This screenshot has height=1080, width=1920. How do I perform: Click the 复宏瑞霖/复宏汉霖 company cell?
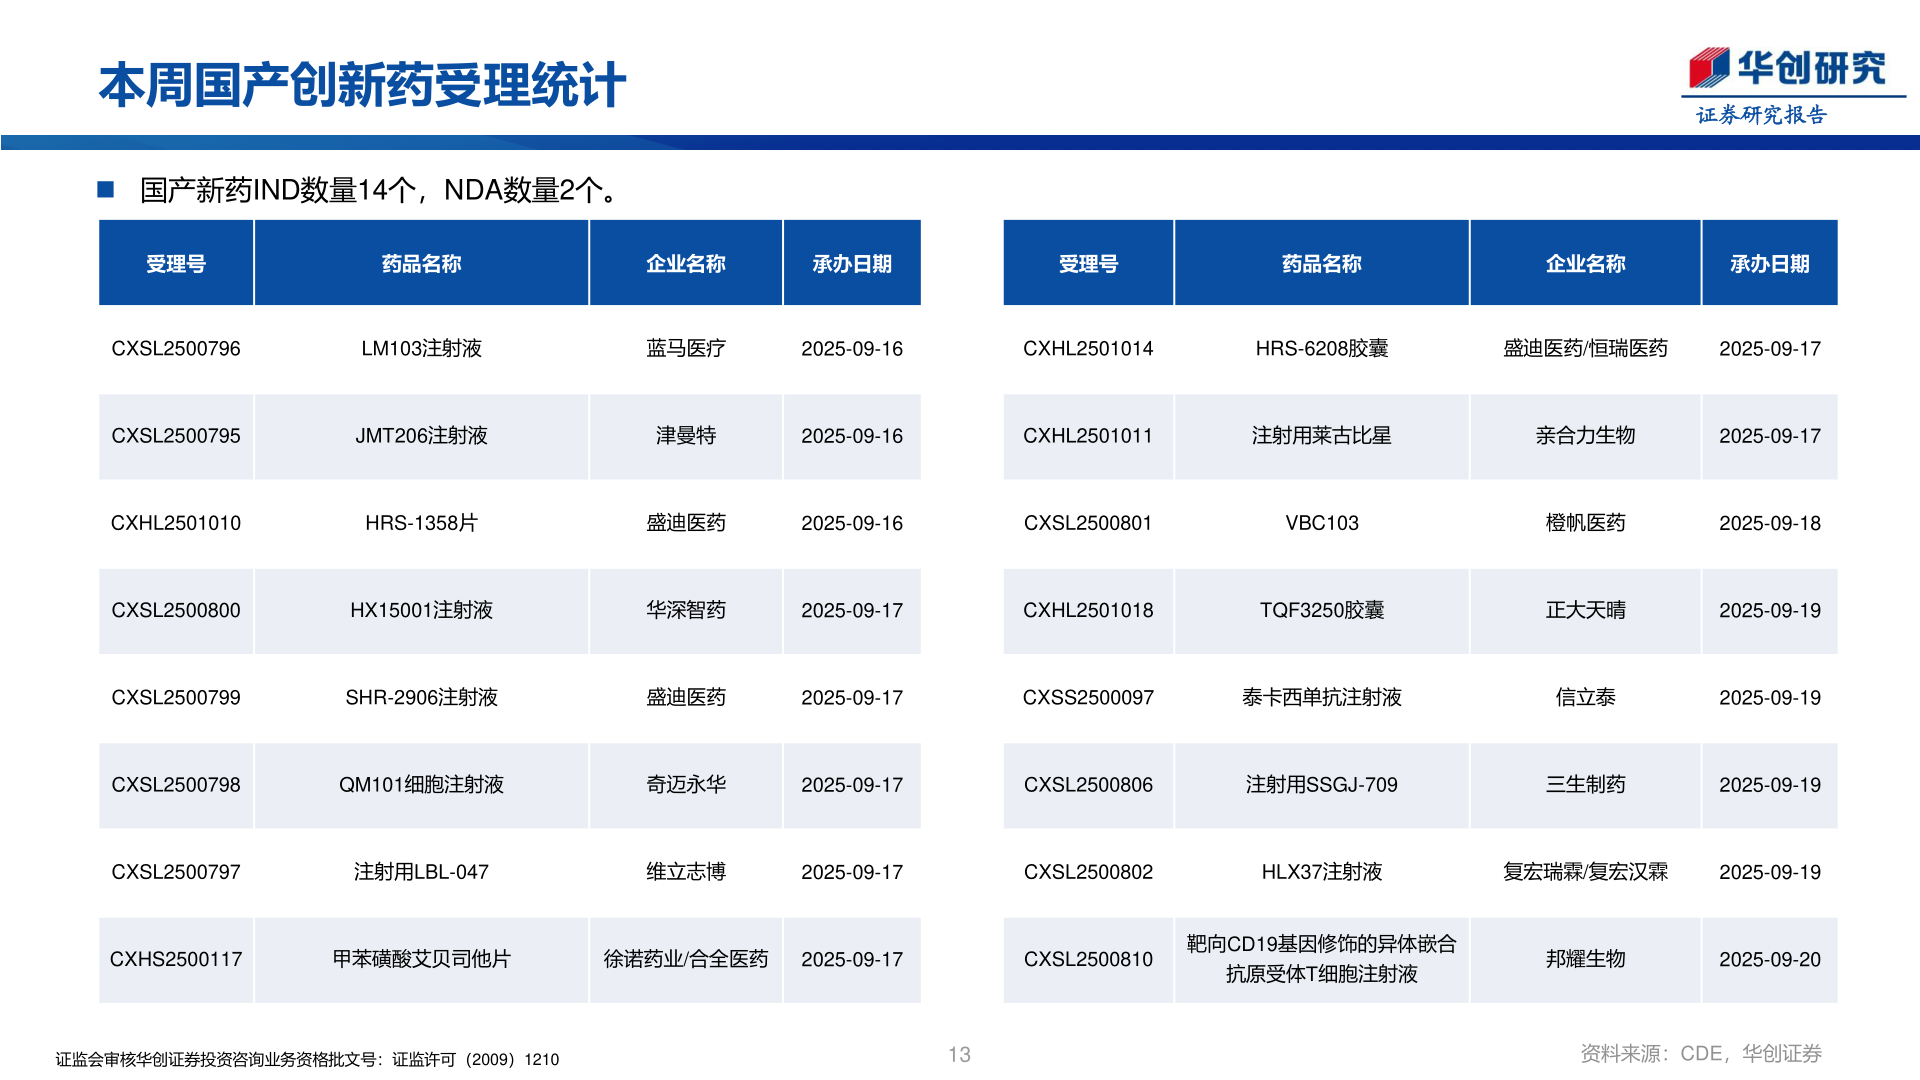tap(1585, 872)
